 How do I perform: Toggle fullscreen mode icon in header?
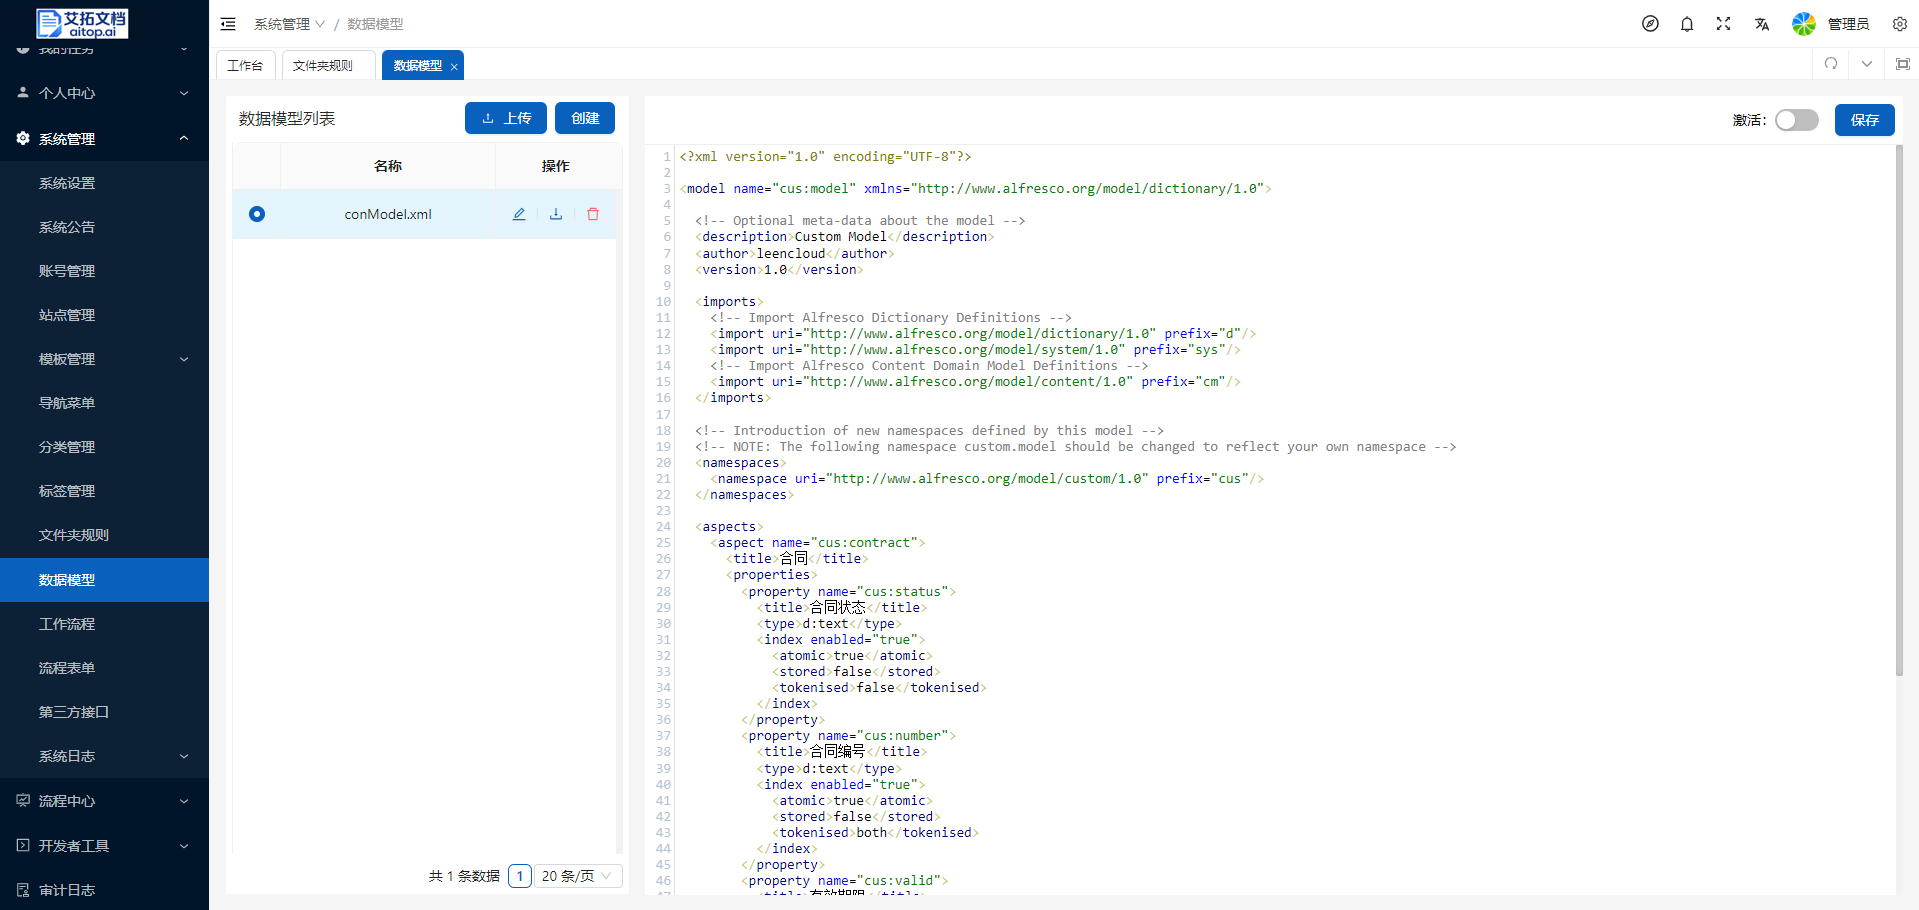(1723, 24)
